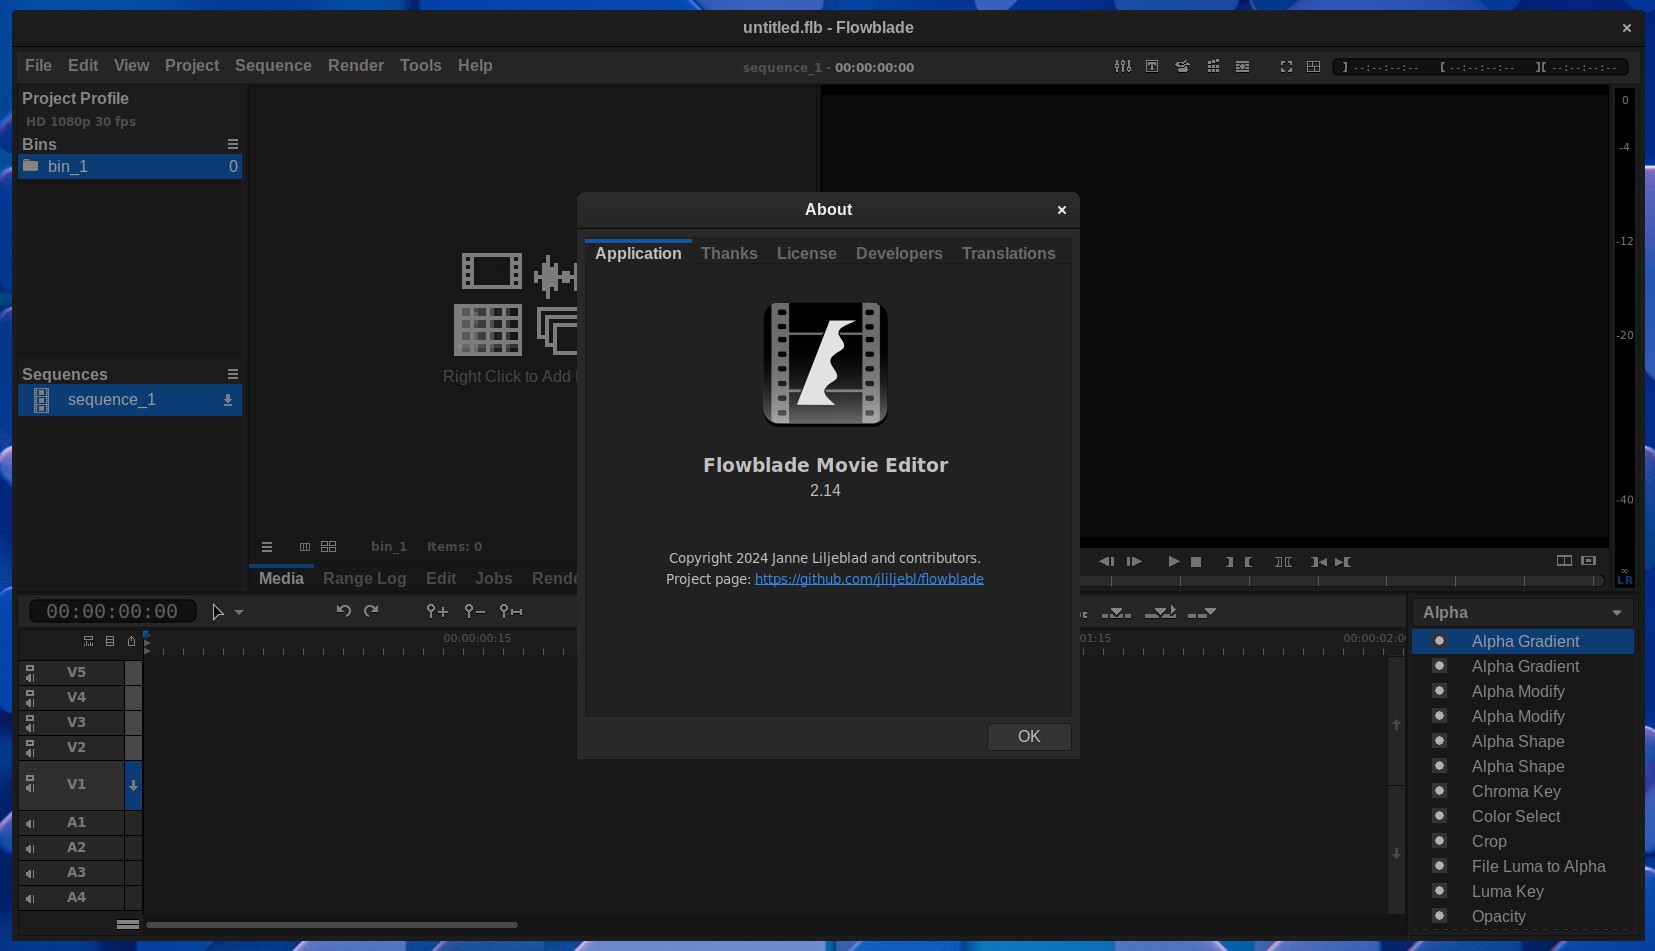The width and height of the screenshot is (1655, 951).
Task: Jump to Mark Out position
Action: (1343, 561)
